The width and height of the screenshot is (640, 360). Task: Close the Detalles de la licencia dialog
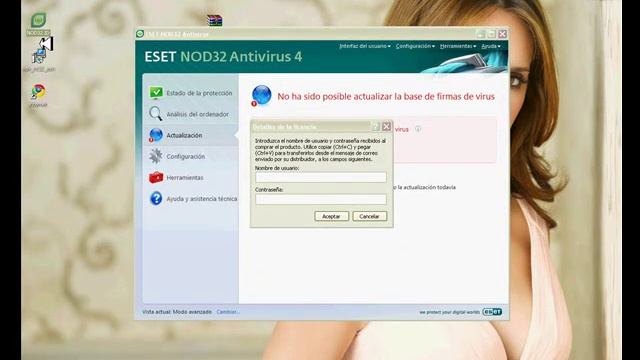(x=387, y=127)
